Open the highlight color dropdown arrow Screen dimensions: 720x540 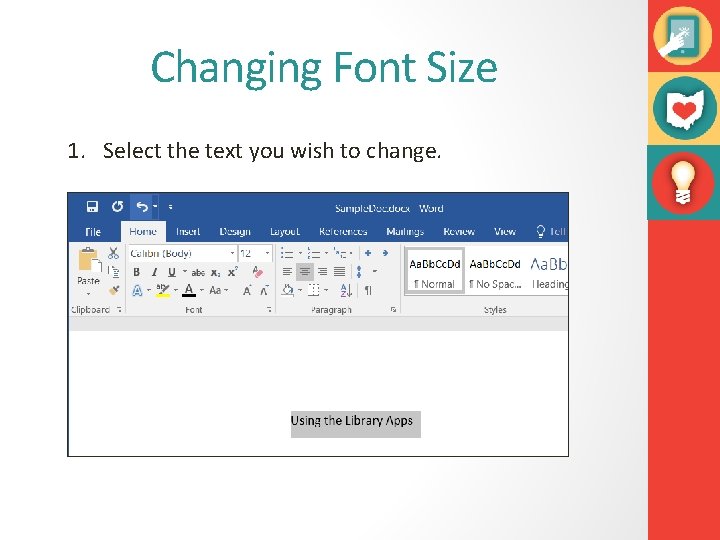click(x=175, y=290)
